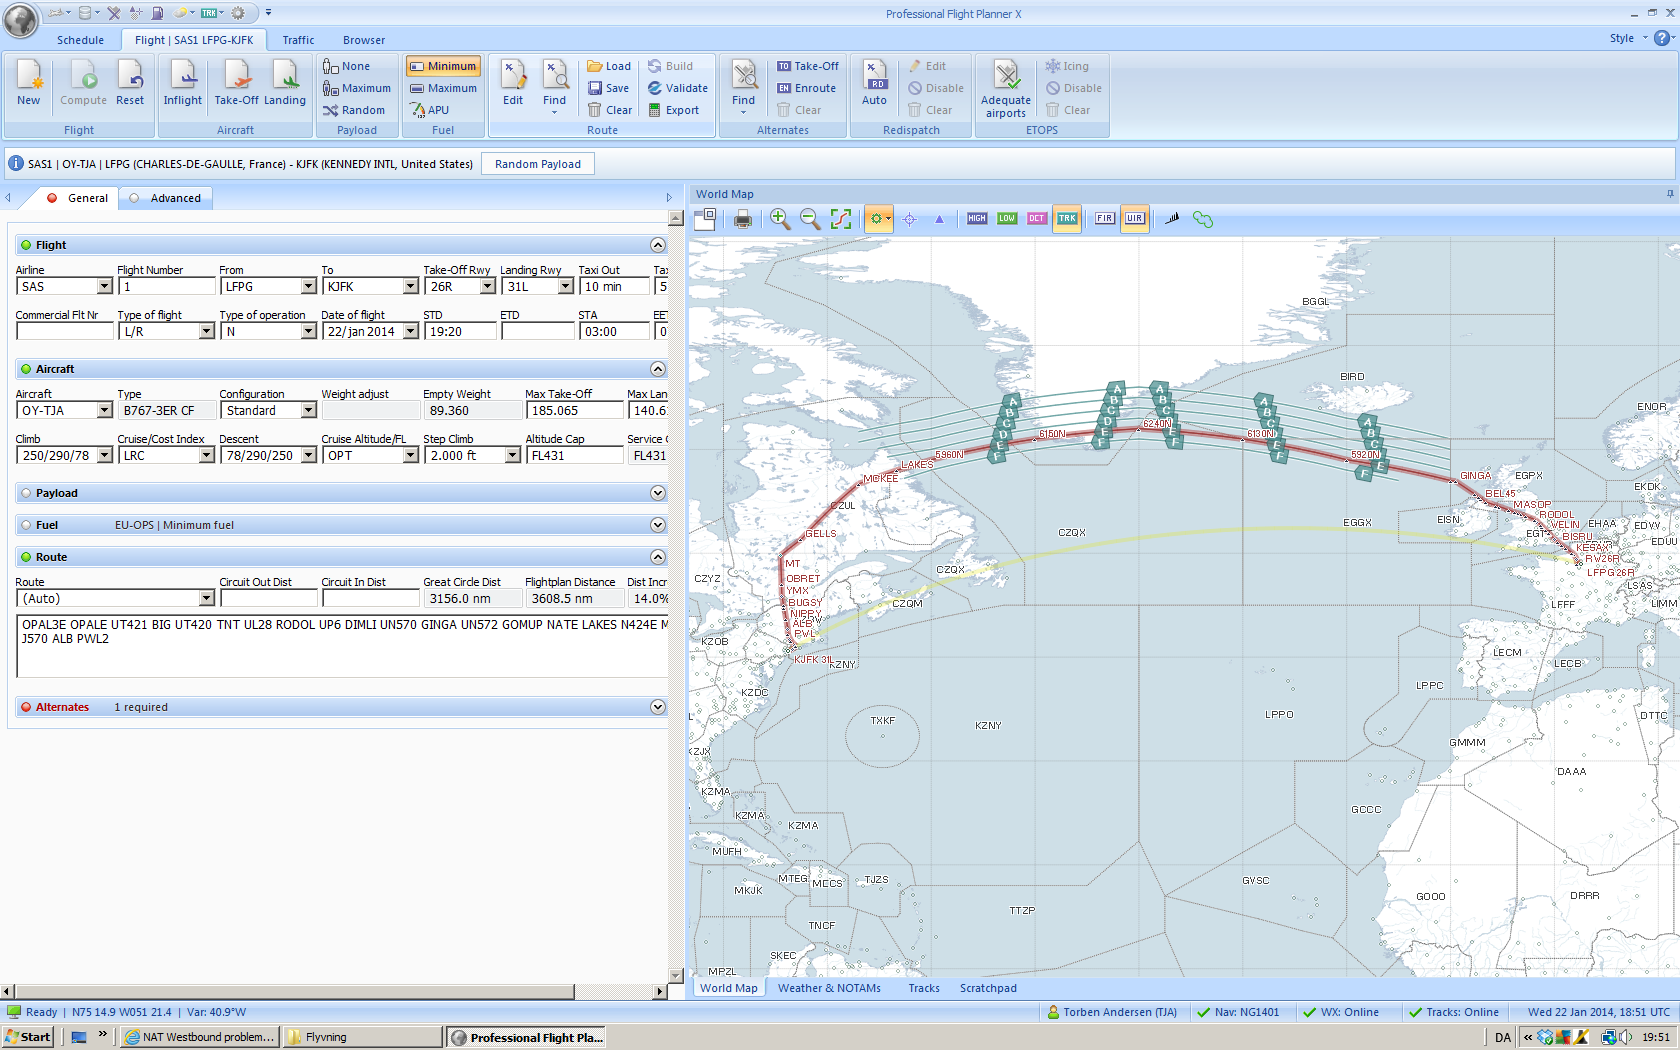Open the Airline SAS dropdown
Viewport: 1680px width, 1050px height.
(104, 286)
